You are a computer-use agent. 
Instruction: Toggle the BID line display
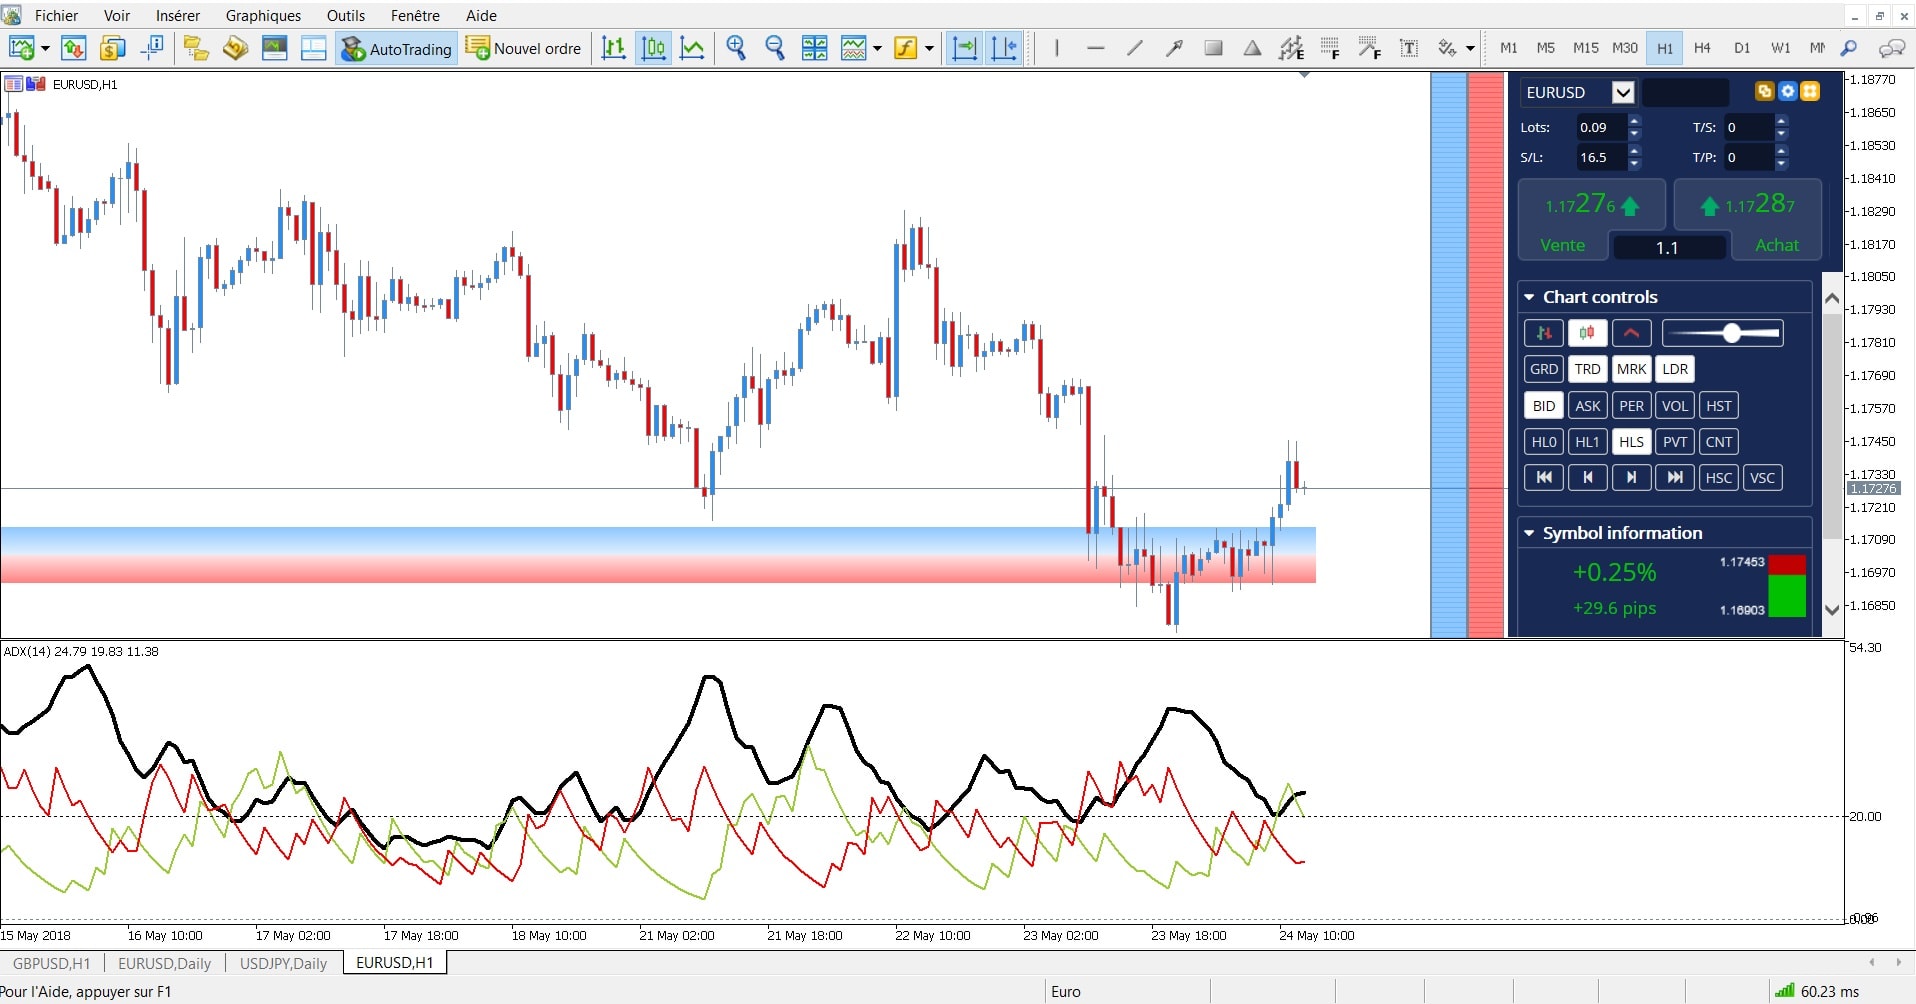click(1543, 405)
